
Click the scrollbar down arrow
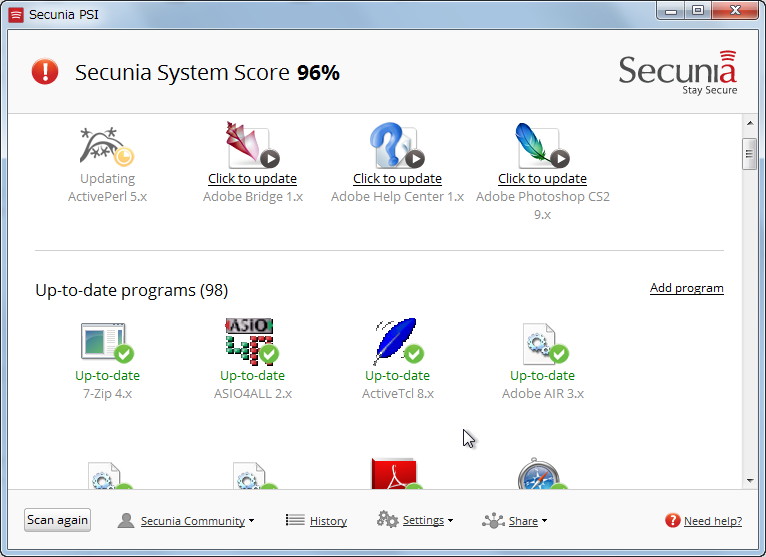750,481
